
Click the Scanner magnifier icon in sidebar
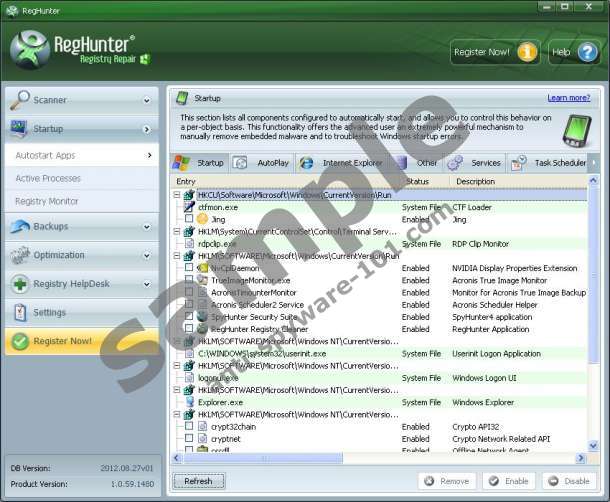20,100
